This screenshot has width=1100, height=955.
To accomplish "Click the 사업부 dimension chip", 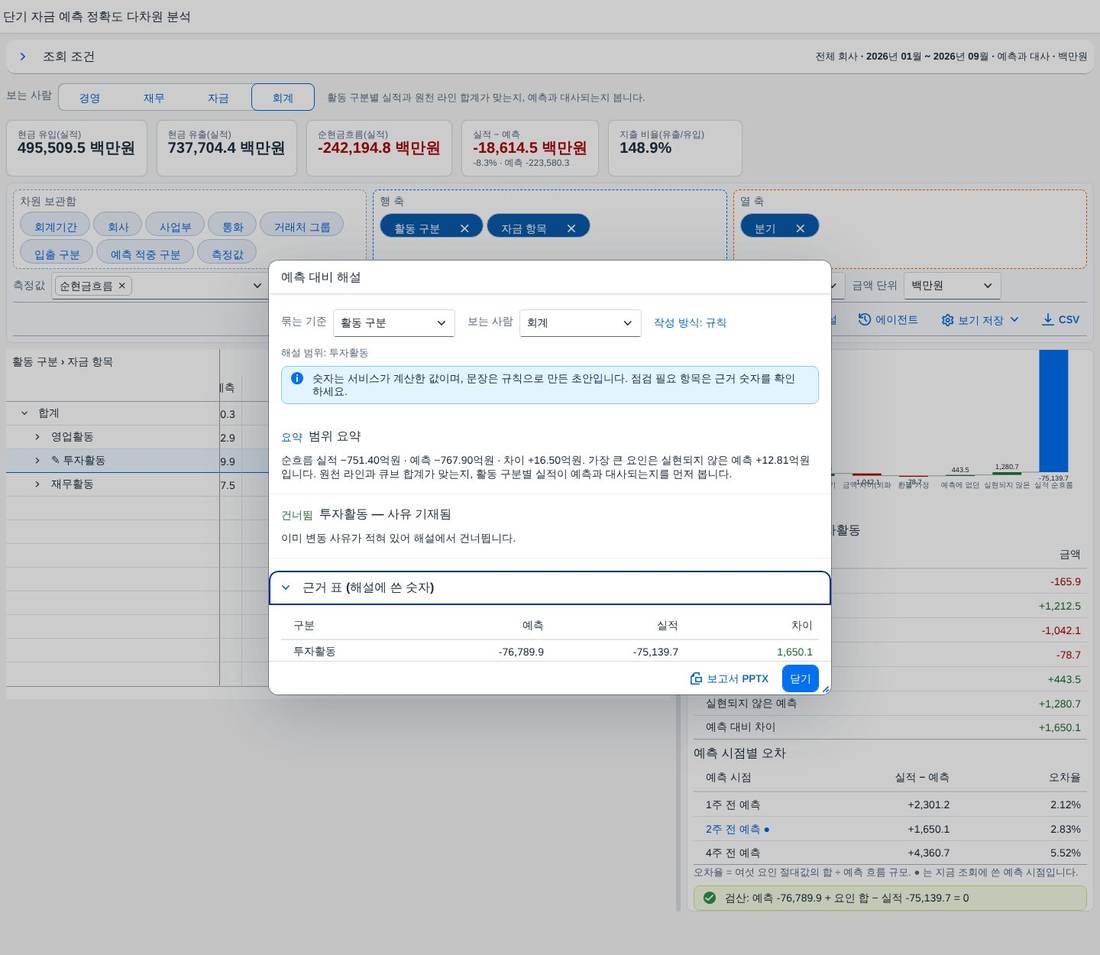I will (x=175, y=227).
